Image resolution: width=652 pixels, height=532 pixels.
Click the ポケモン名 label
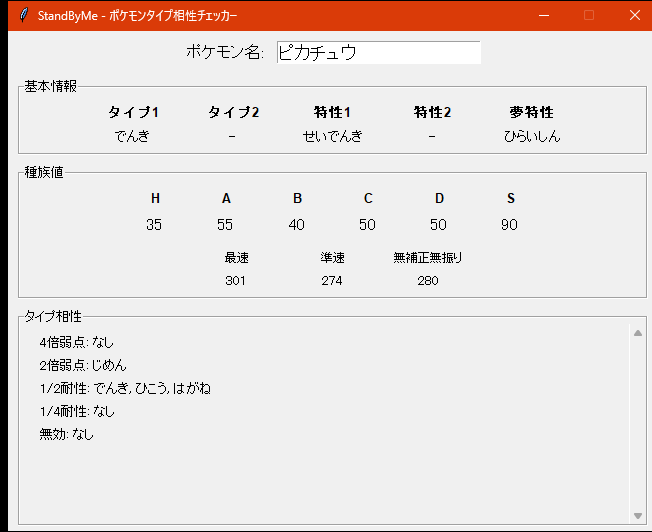pyautogui.click(x=225, y=52)
